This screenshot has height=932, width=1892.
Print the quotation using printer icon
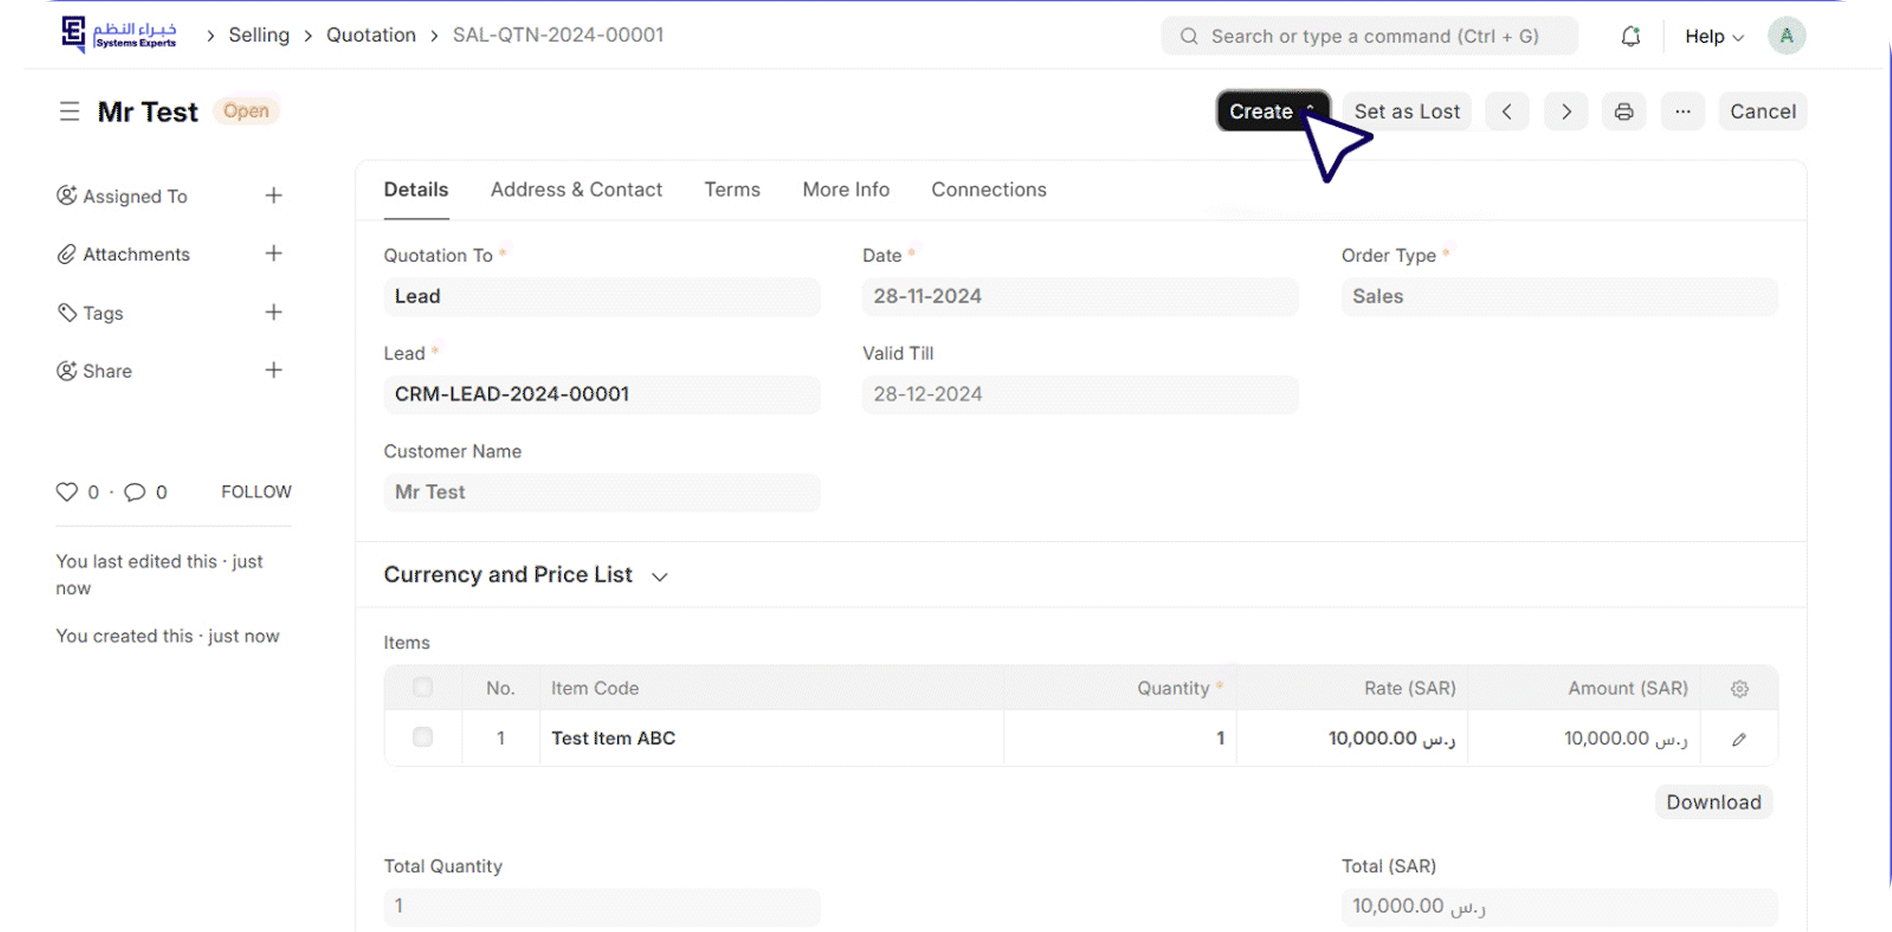[x=1624, y=112]
